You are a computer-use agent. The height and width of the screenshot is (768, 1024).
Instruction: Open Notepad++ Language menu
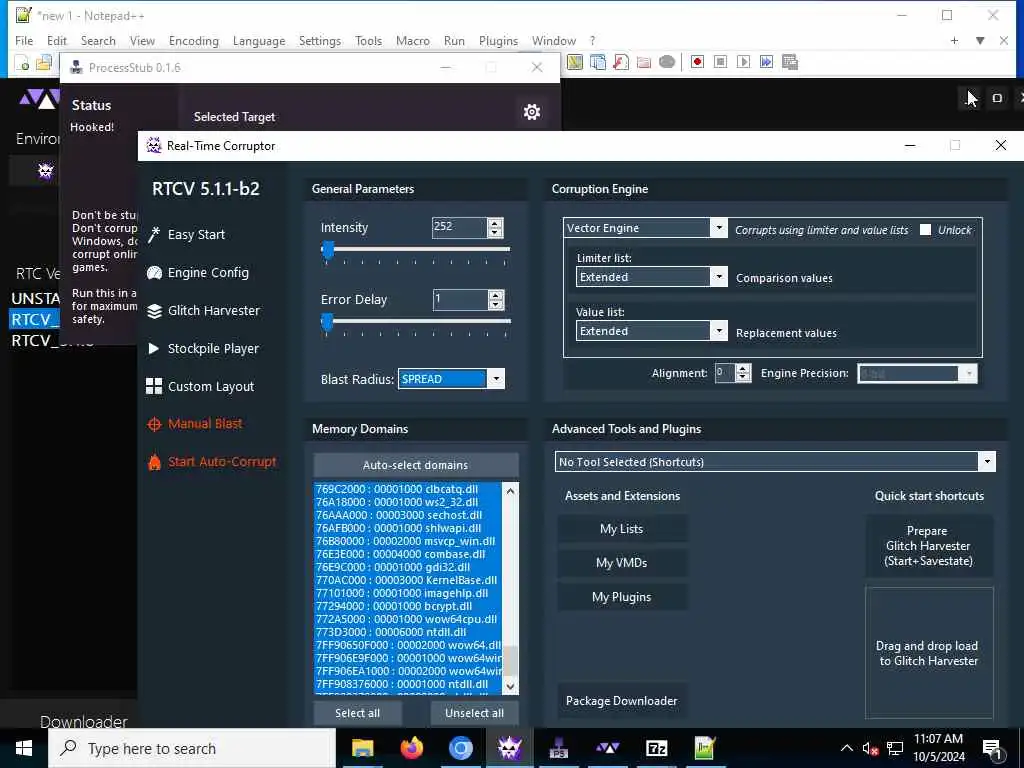tap(259, 40)
